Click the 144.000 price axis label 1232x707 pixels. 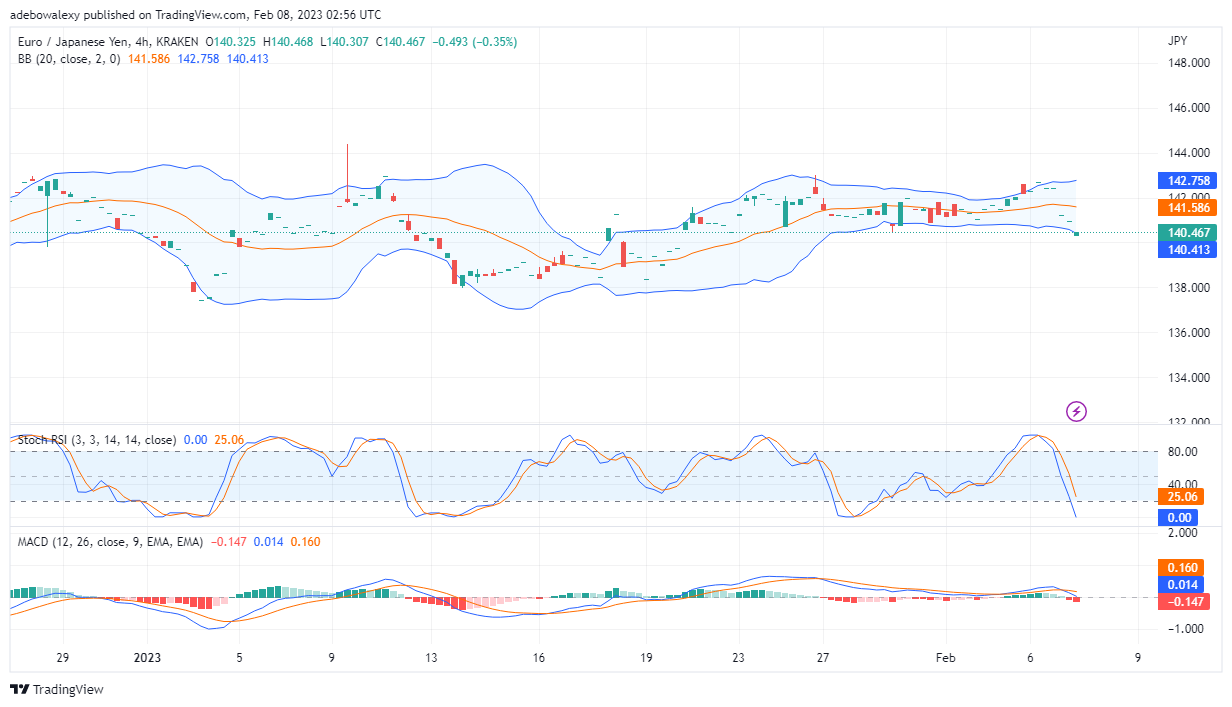point(1189,153)
